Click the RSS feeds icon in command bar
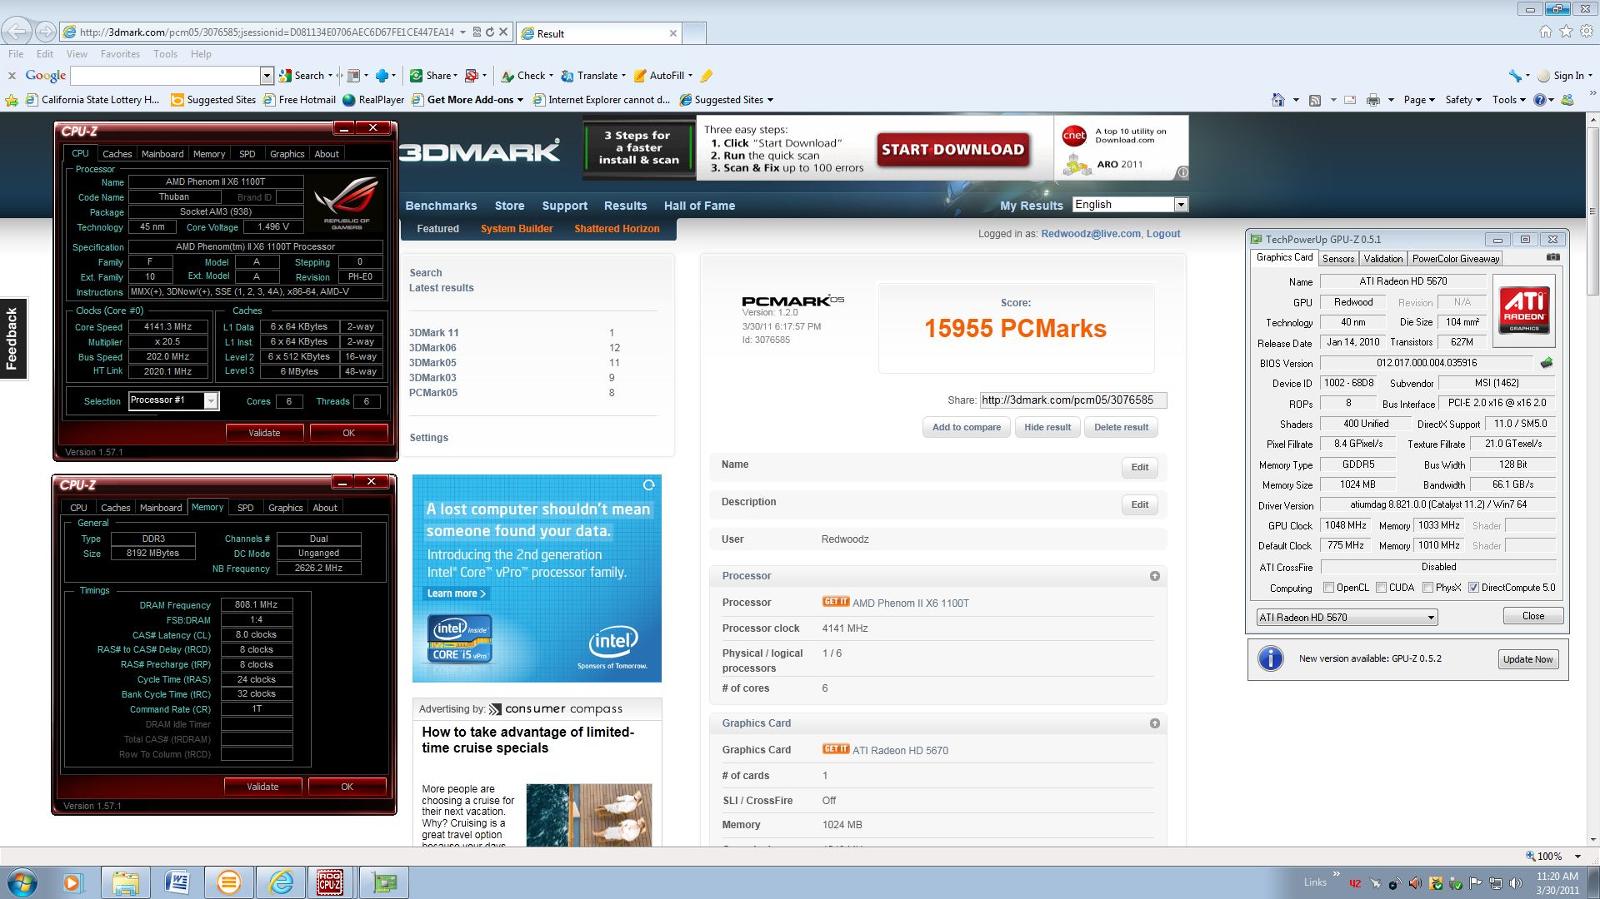 click(1315, 99)
